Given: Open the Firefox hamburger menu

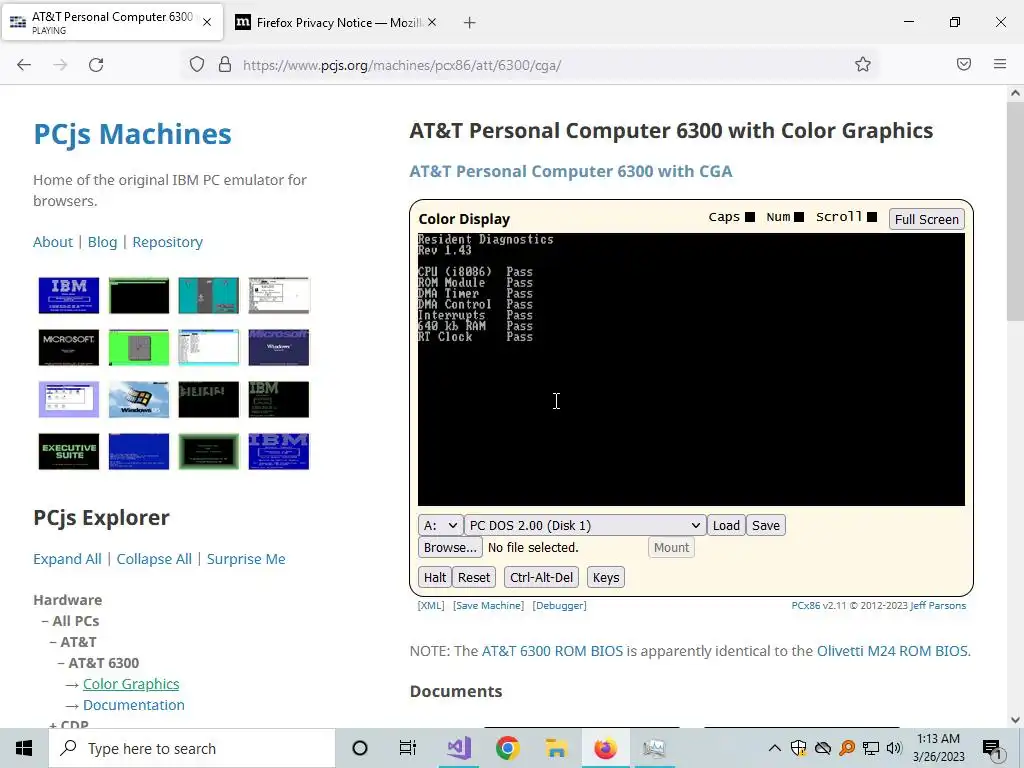Looking at the screenshot, I should click(x=1000, y=64).
